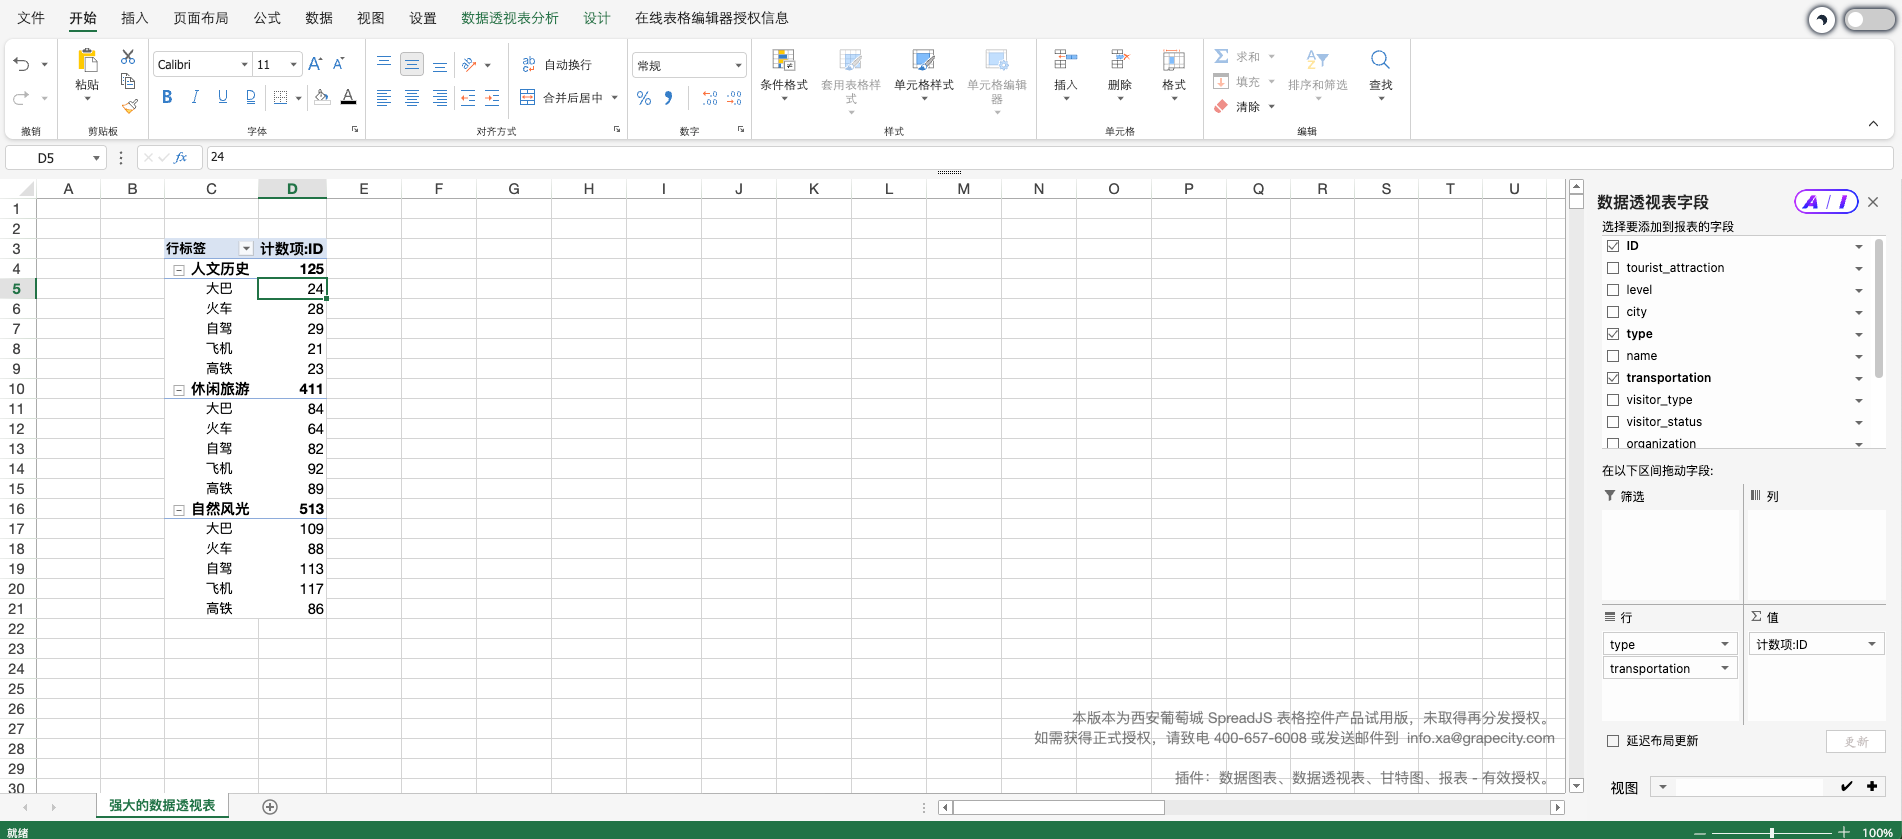
Task: Pick the font color swatch
Action: pyautogui.click(x=348, y=97)
